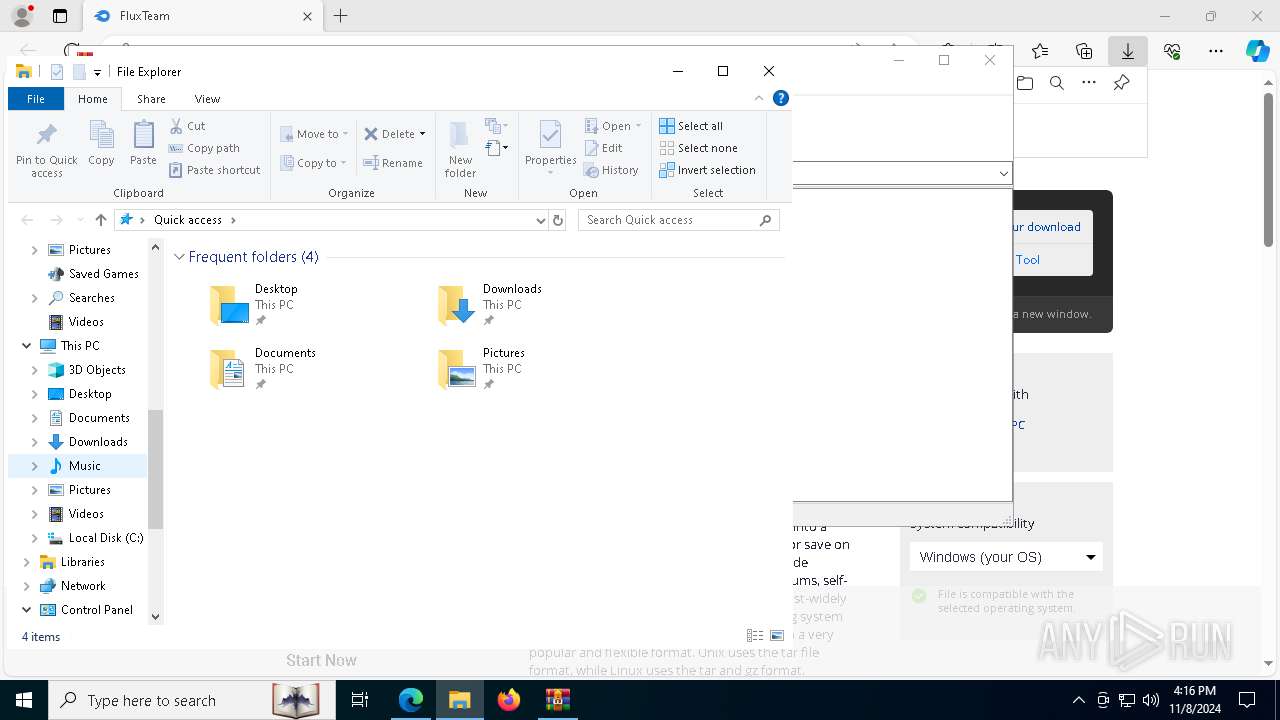Click Copy path in Clipboard group
Screen dimensions: 1280x720
(205, 148)
